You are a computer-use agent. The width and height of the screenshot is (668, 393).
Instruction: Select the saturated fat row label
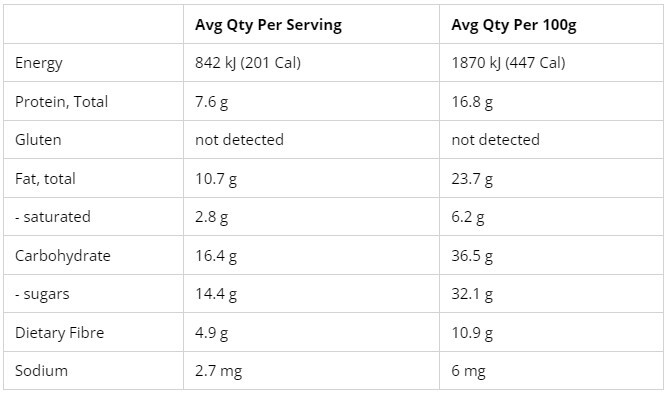(x=53, y=217)
